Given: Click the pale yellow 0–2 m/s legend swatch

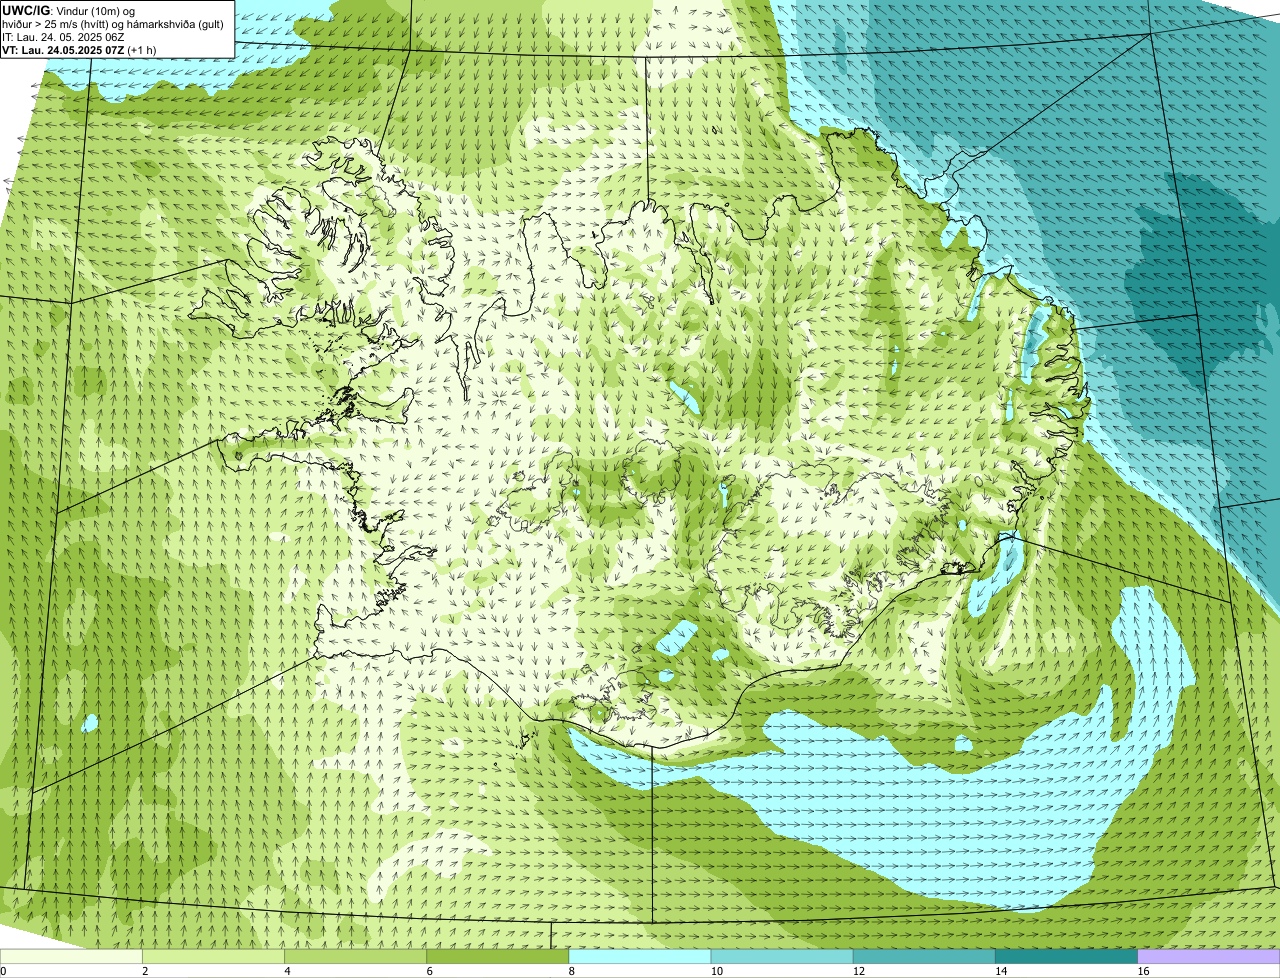Looking at the screenshot, I should pyautogui.click(x=71, y=957).
